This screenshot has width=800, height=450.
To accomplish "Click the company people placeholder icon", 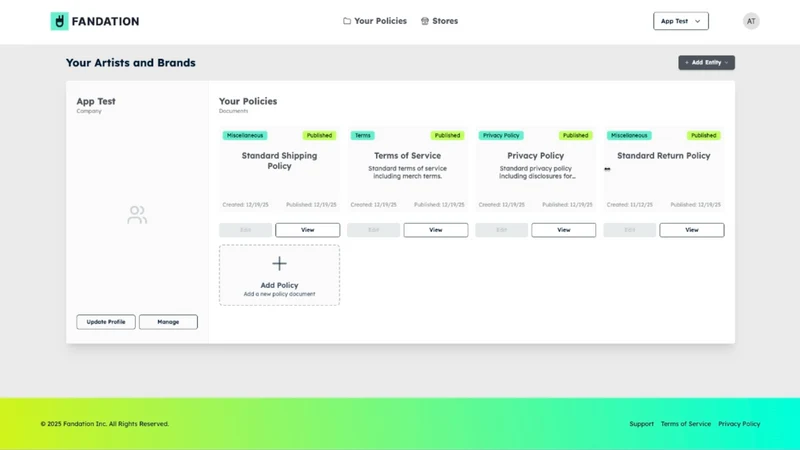I will [x=137, y=215].
